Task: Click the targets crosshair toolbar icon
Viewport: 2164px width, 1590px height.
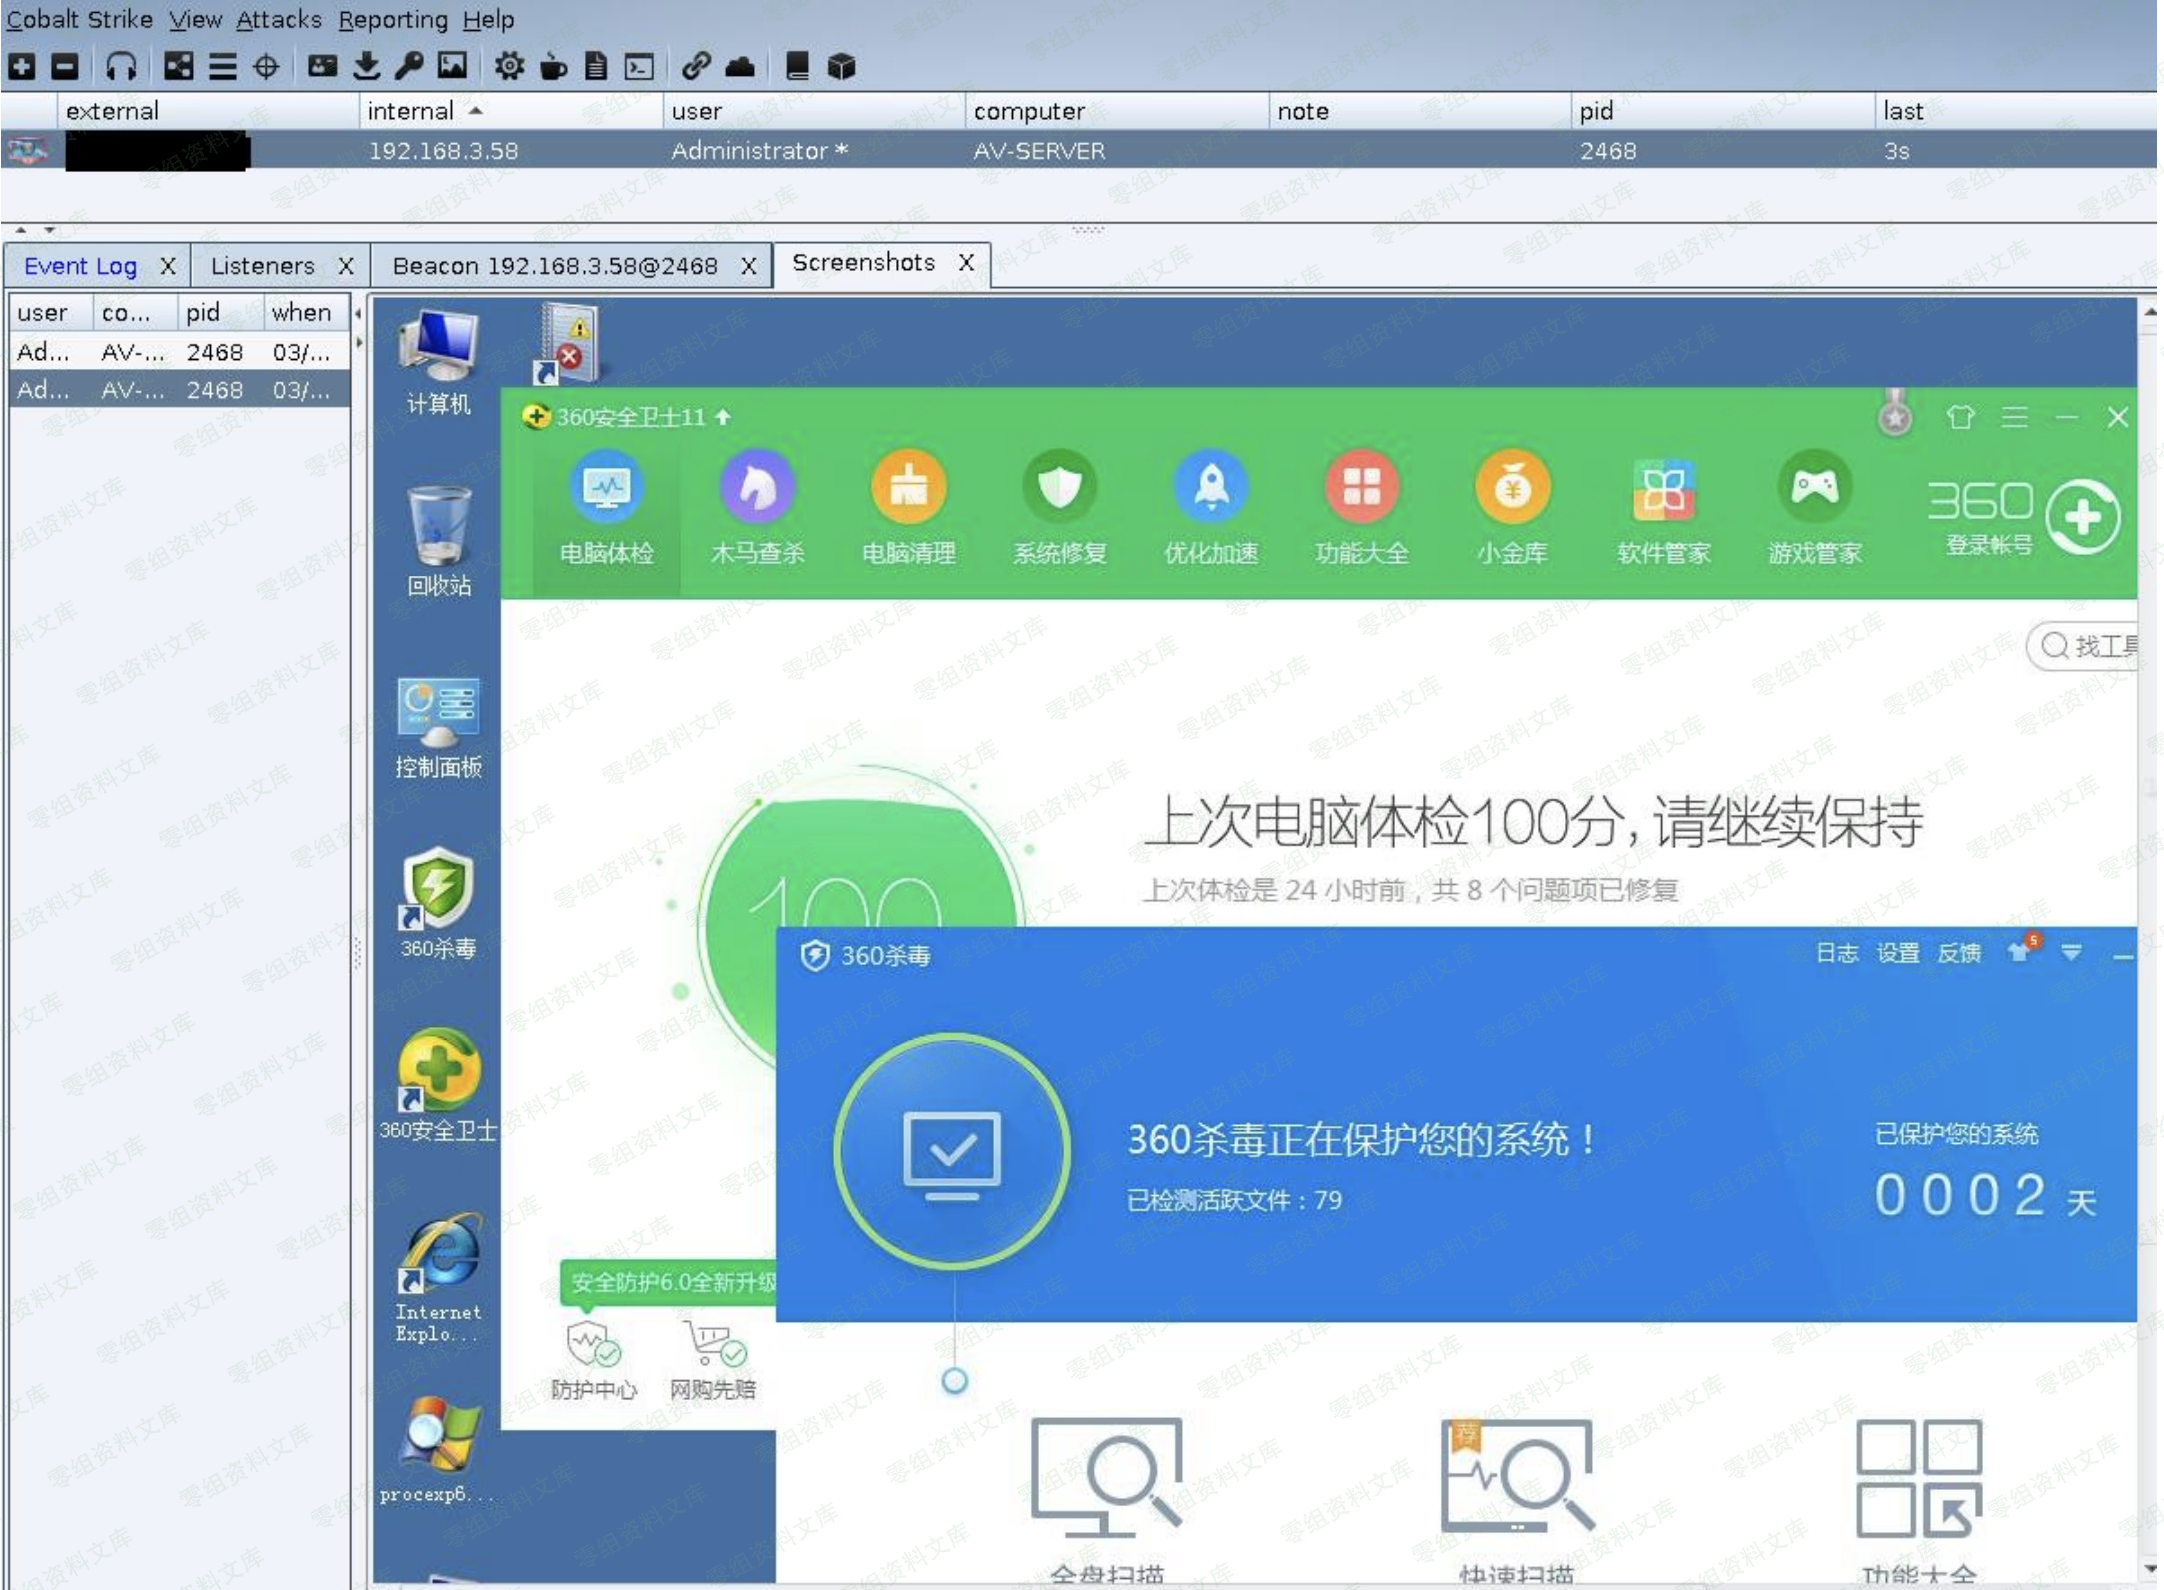Action: pos(266,67)
